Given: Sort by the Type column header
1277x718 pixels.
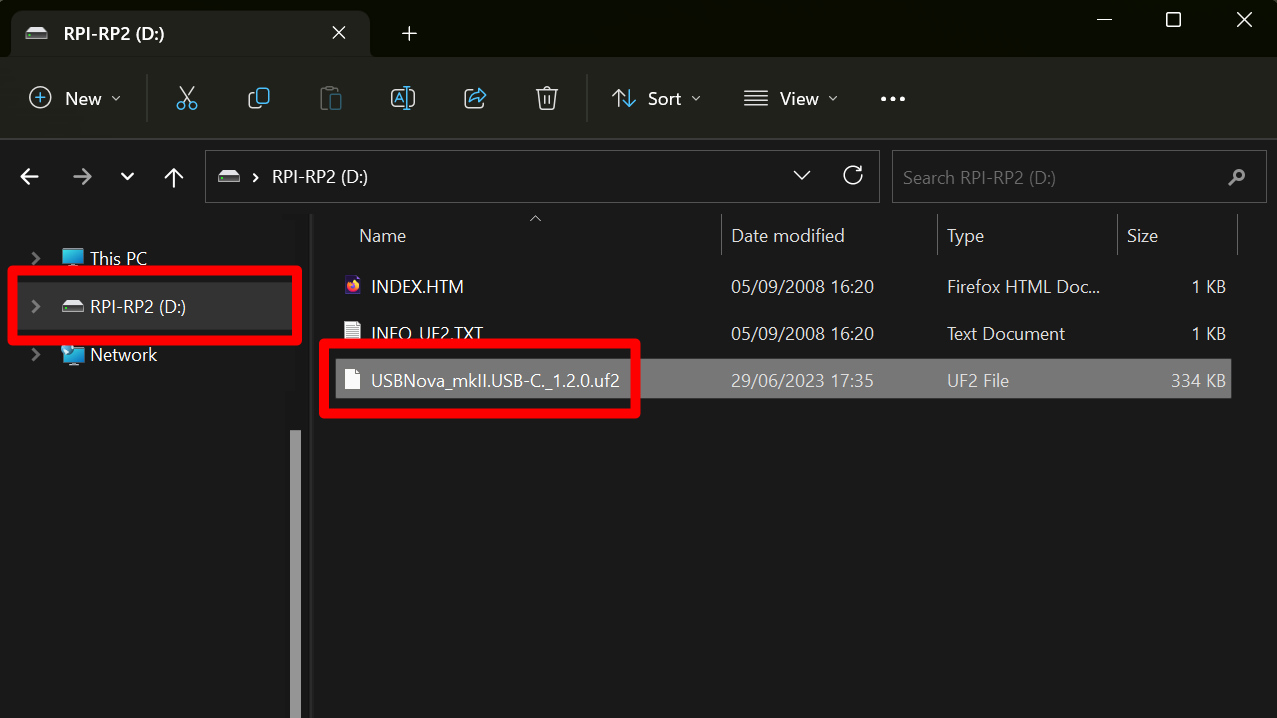Looking at the screenshot, I should [x=965, y=236].
